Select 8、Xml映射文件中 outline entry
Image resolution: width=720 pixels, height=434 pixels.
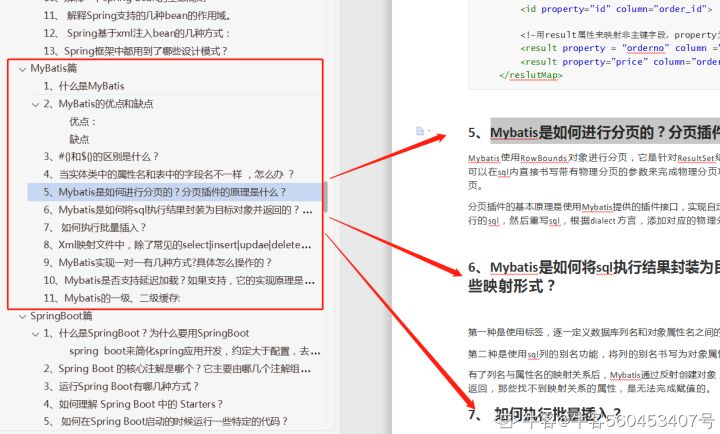[x=177, y=245]
